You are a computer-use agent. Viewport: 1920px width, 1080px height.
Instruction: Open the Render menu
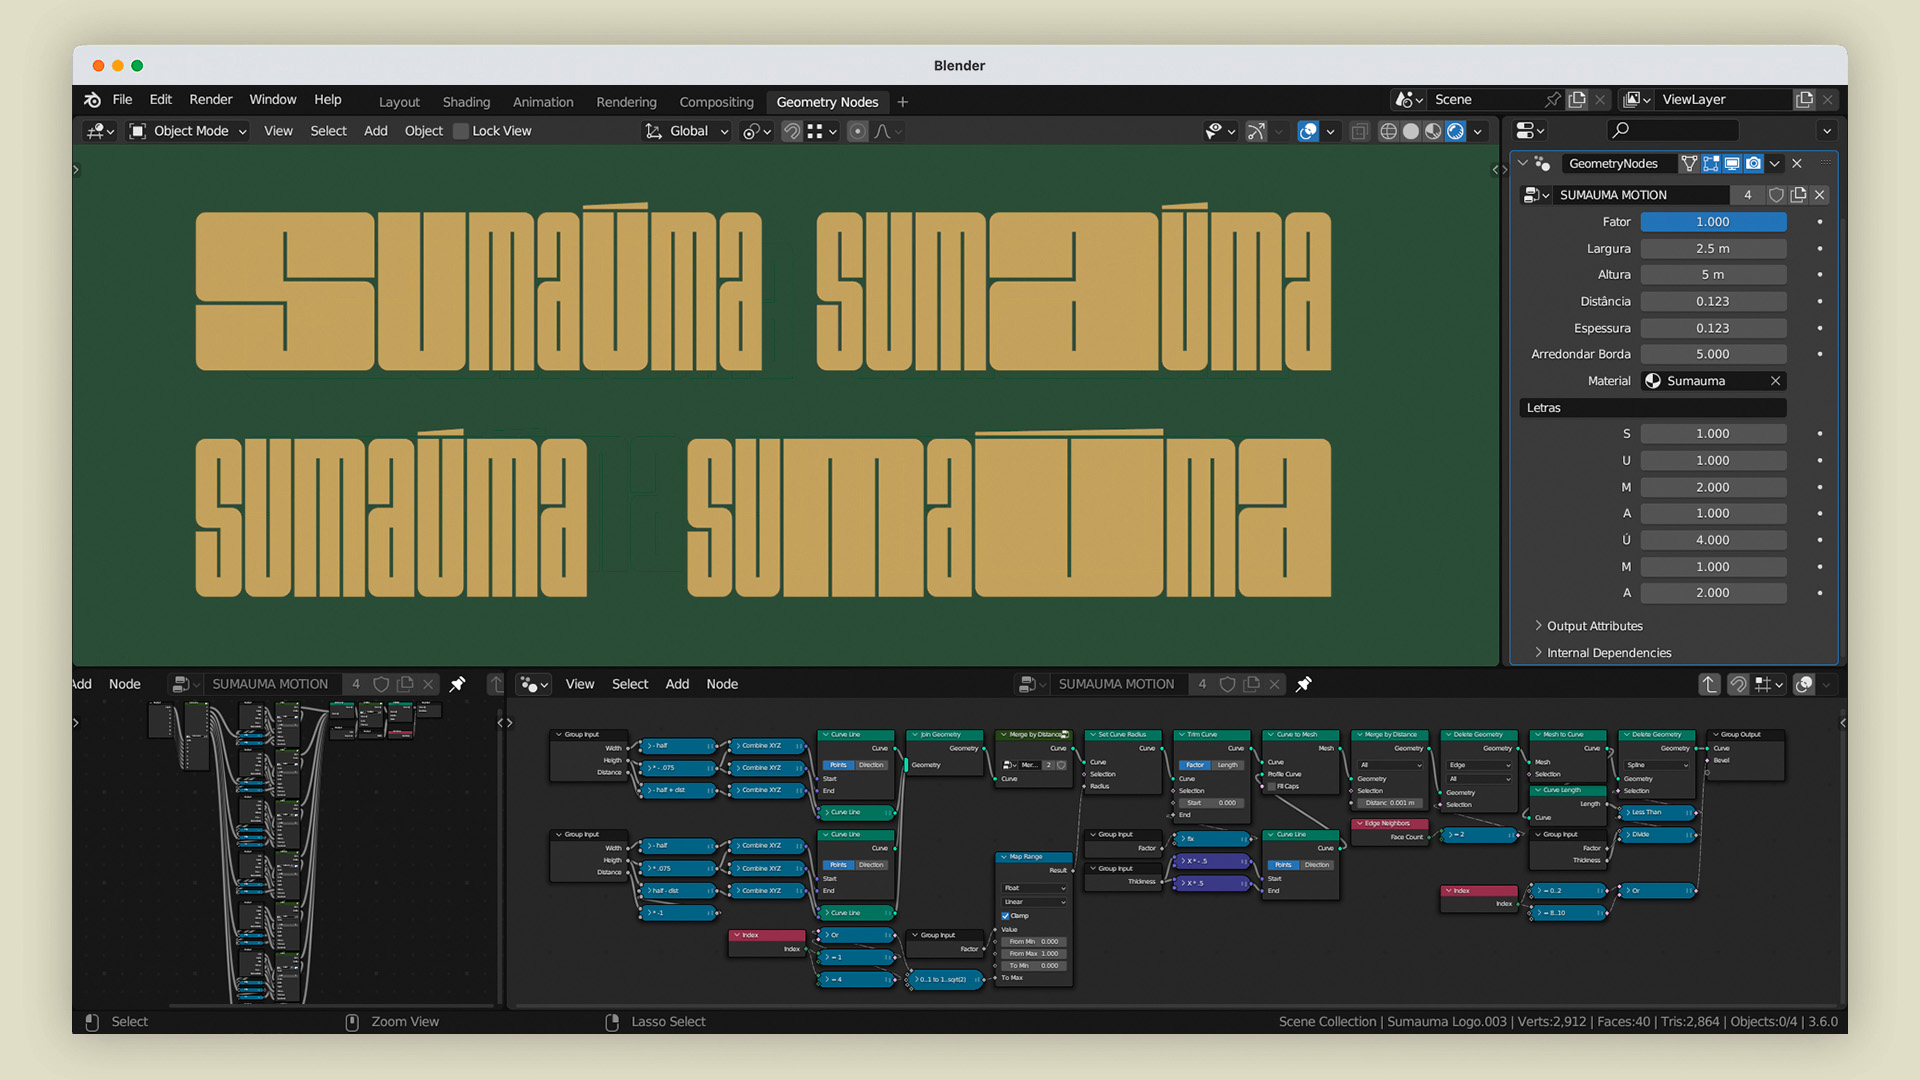click(211, 100)
